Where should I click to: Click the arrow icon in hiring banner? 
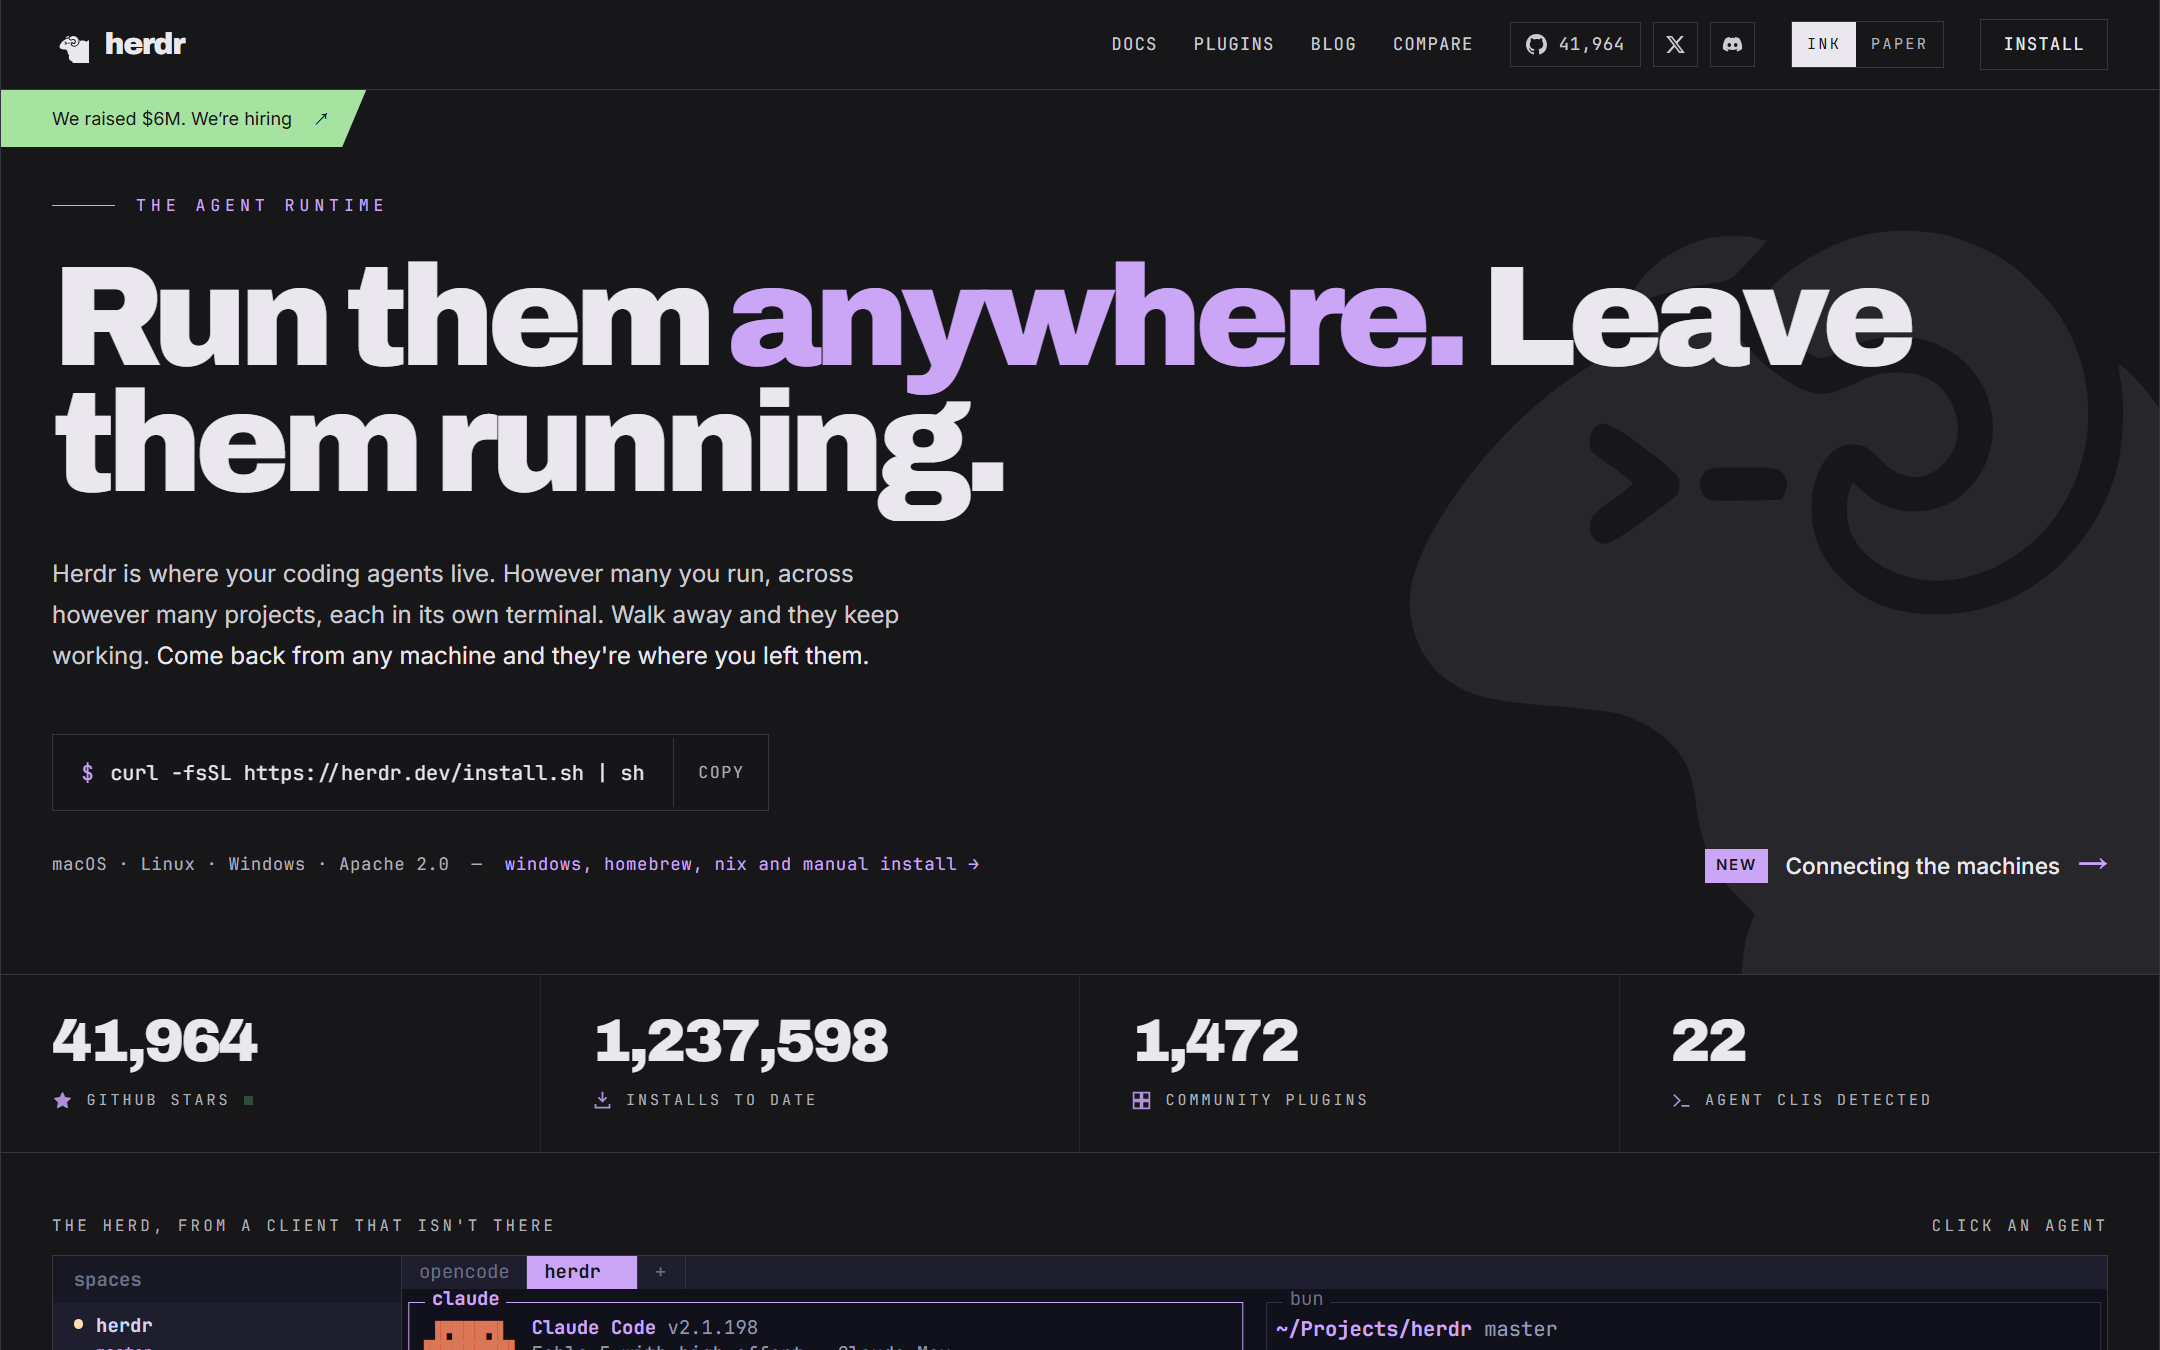[321, 119]
